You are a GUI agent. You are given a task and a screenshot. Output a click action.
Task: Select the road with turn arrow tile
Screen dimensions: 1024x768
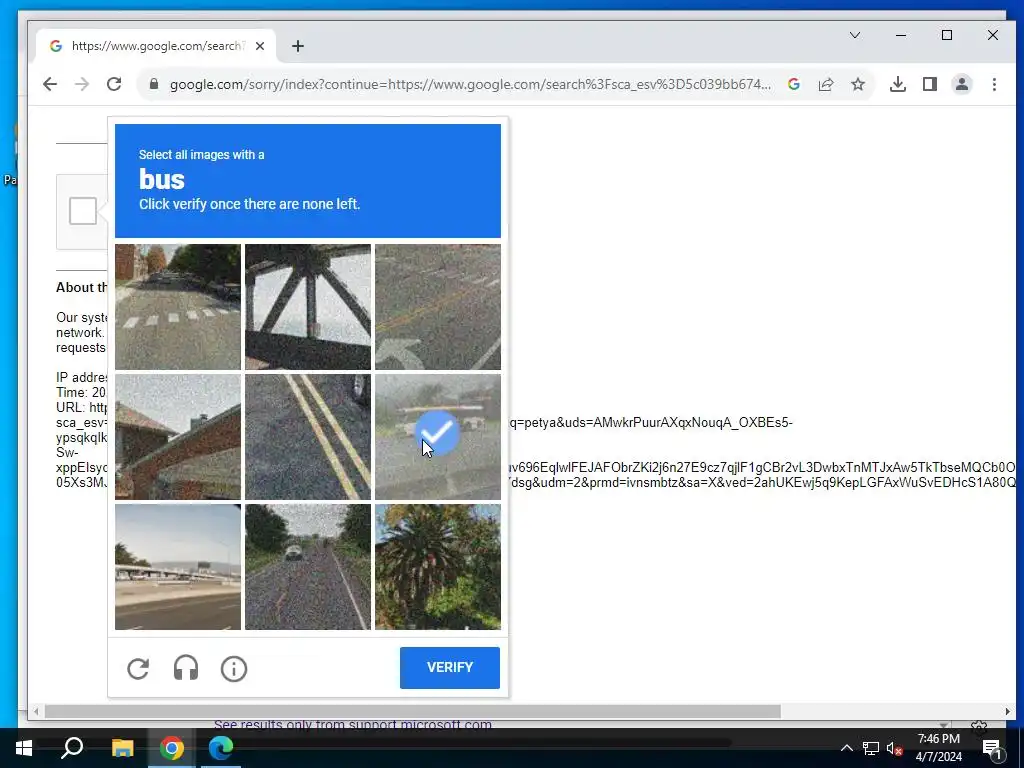point(438,307)
